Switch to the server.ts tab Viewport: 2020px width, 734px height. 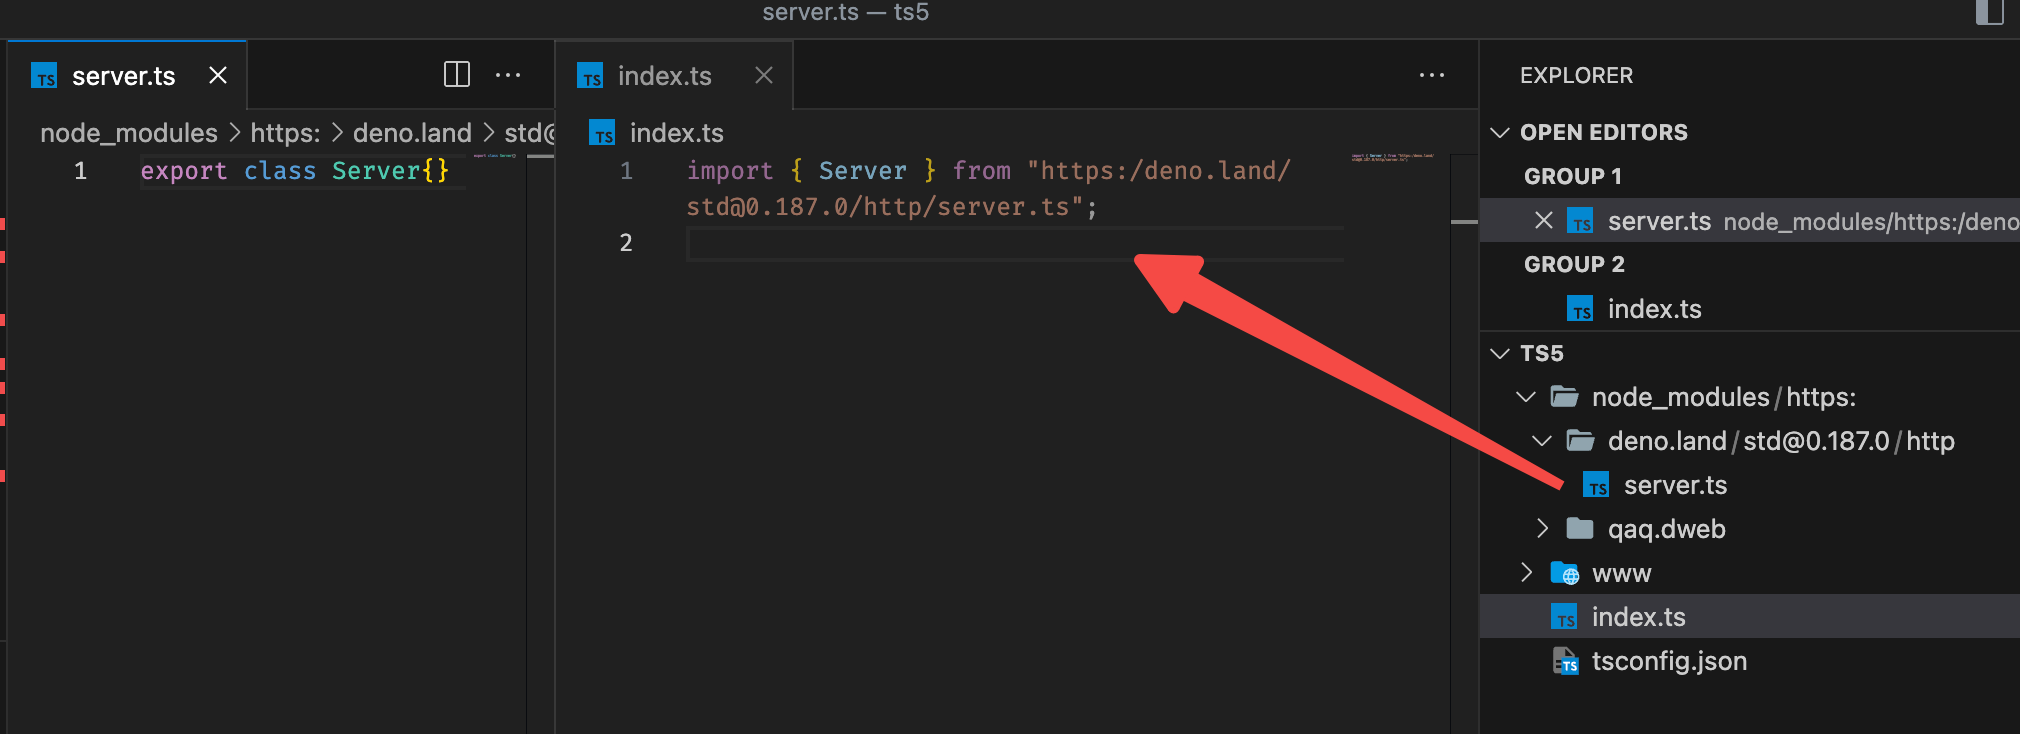coord(123,76)
